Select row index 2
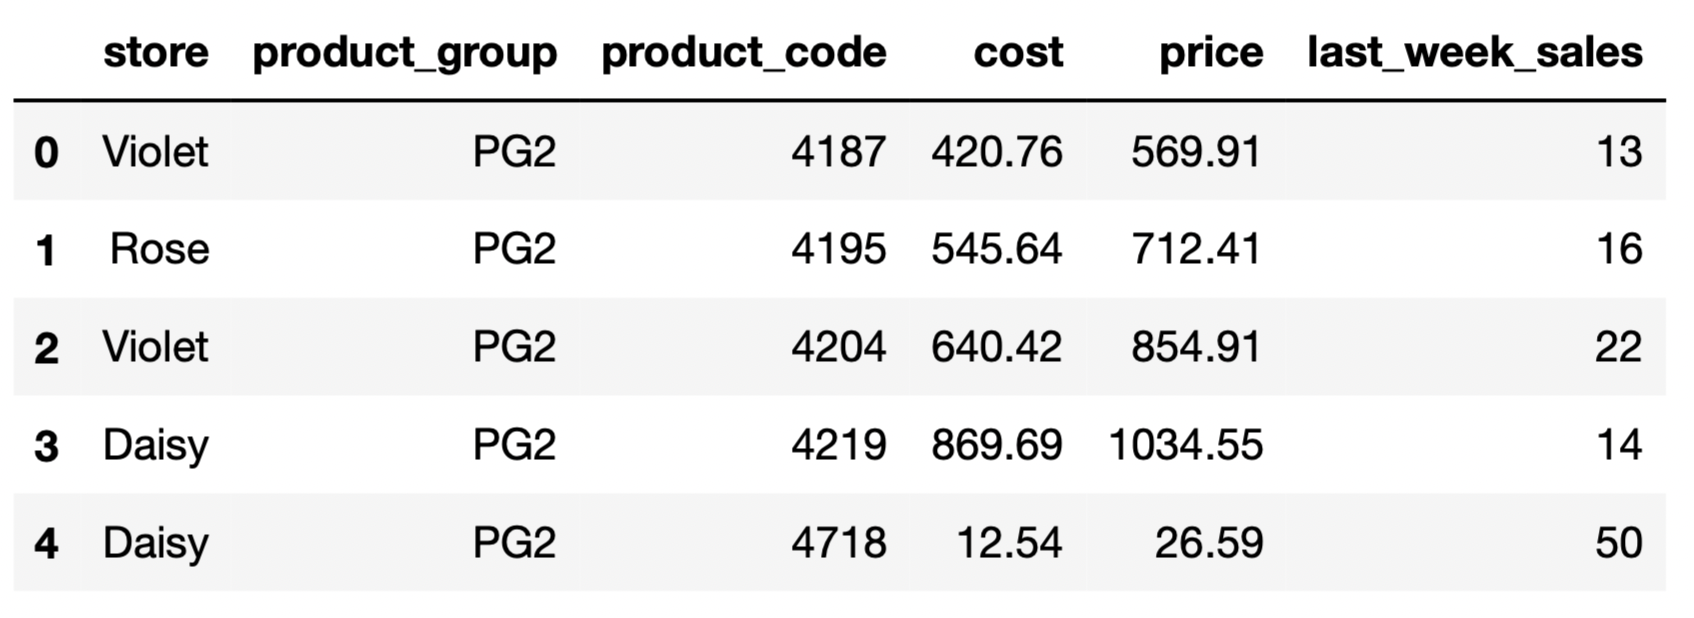The width and height of the screenshot is (1694, 618). 46,348
